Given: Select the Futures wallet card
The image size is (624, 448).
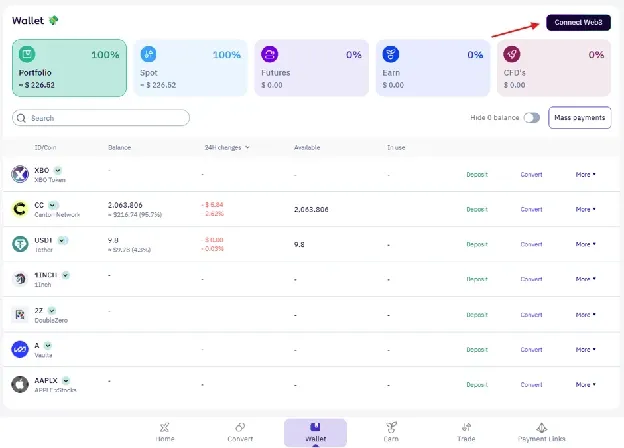Looking at the screenshot, I should (312, 68).
